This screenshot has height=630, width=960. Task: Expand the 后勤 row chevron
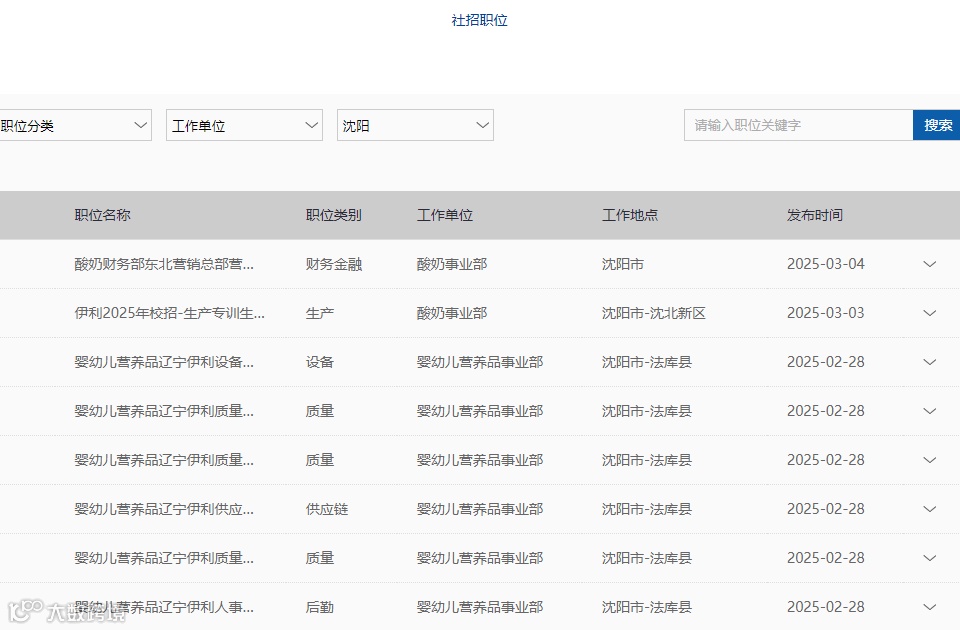click(x=929, y=607)
